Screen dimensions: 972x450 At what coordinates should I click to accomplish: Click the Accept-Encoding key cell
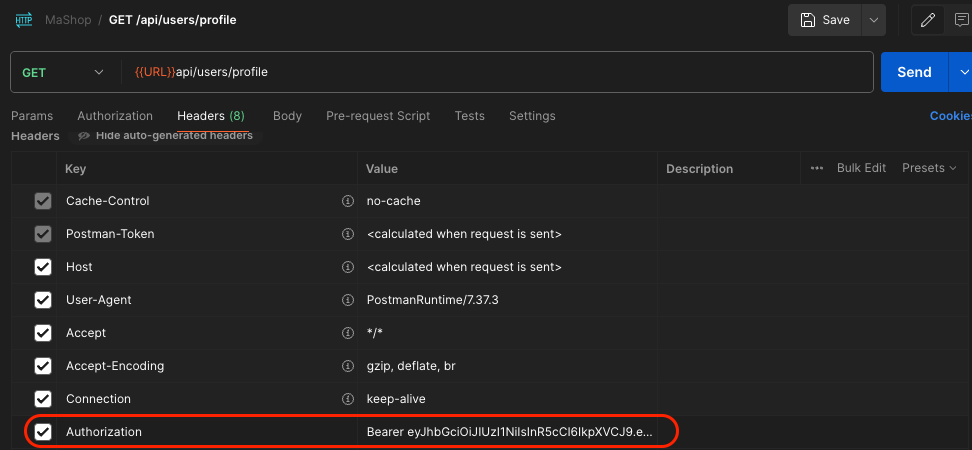(207, 366)
